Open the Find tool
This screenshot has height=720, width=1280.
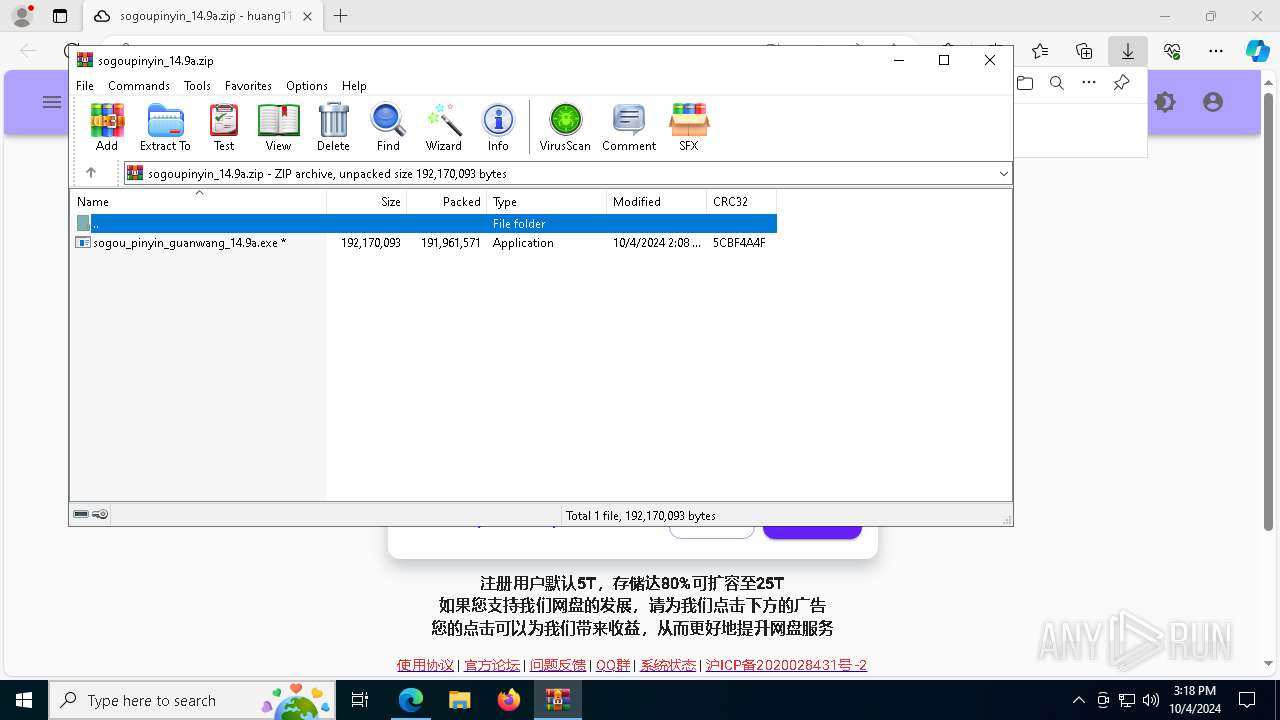point(388,127)
